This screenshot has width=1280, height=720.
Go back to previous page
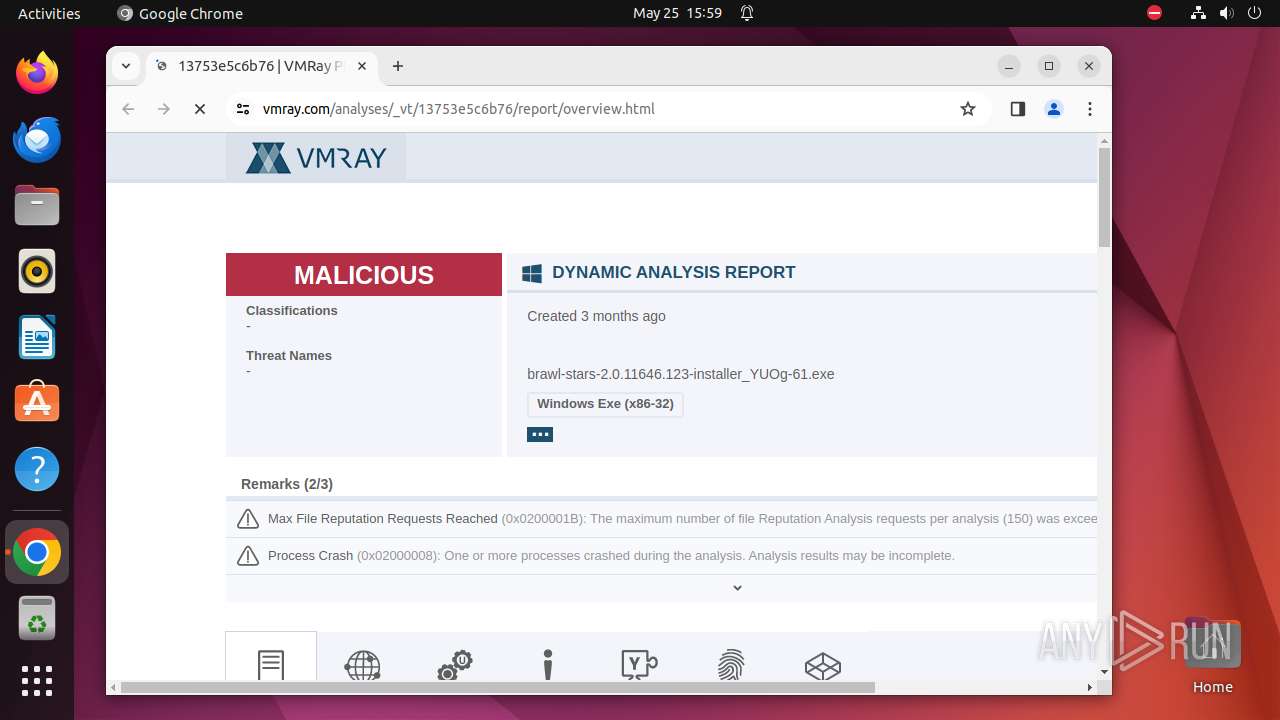(x=128, y=109)
